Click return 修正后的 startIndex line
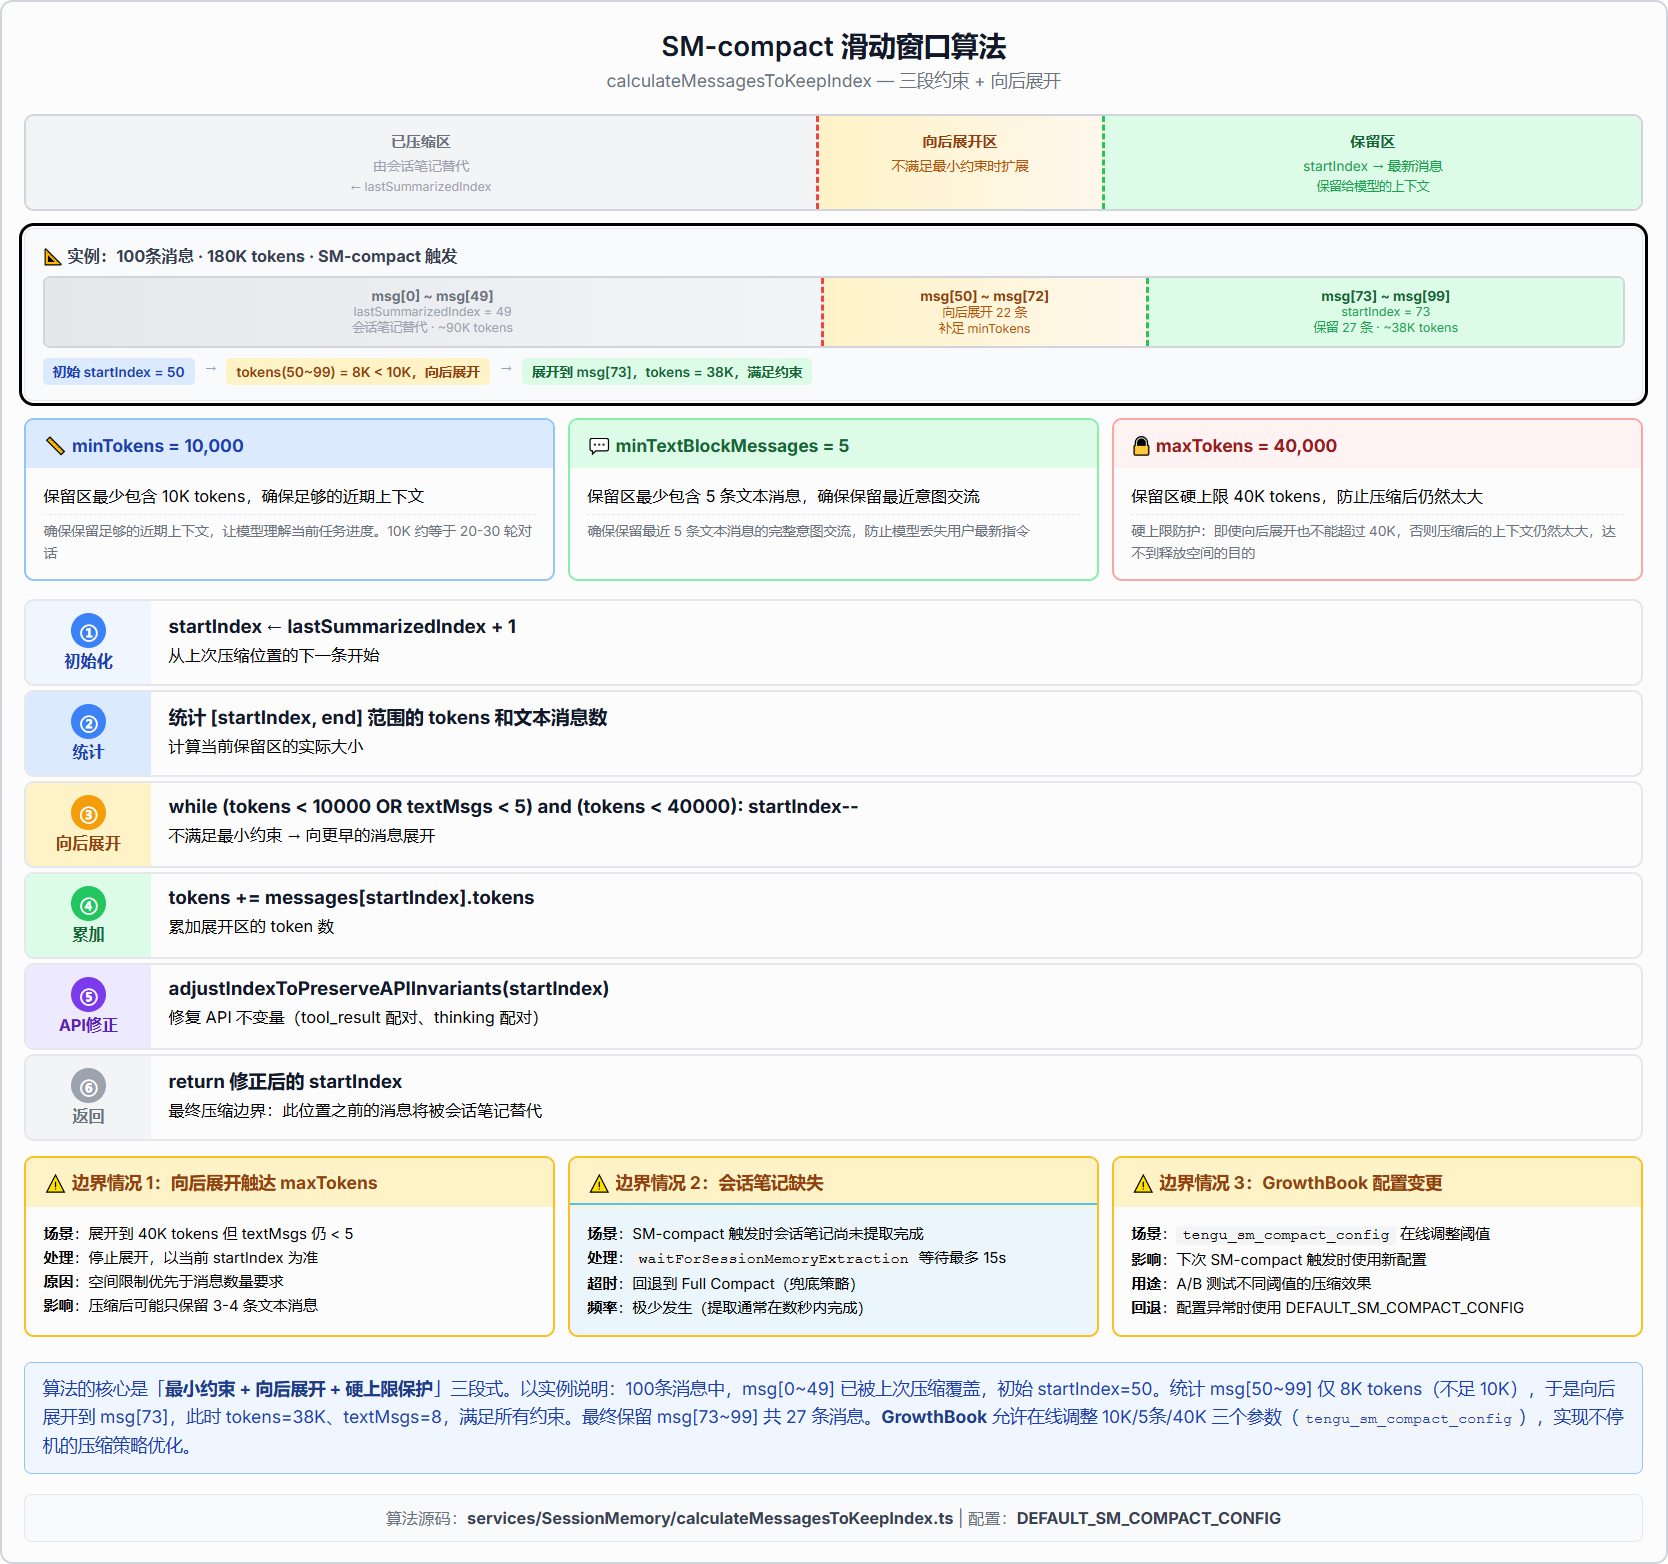The height and width of the screenshot is (1564, 1668). coord(285,1082)
